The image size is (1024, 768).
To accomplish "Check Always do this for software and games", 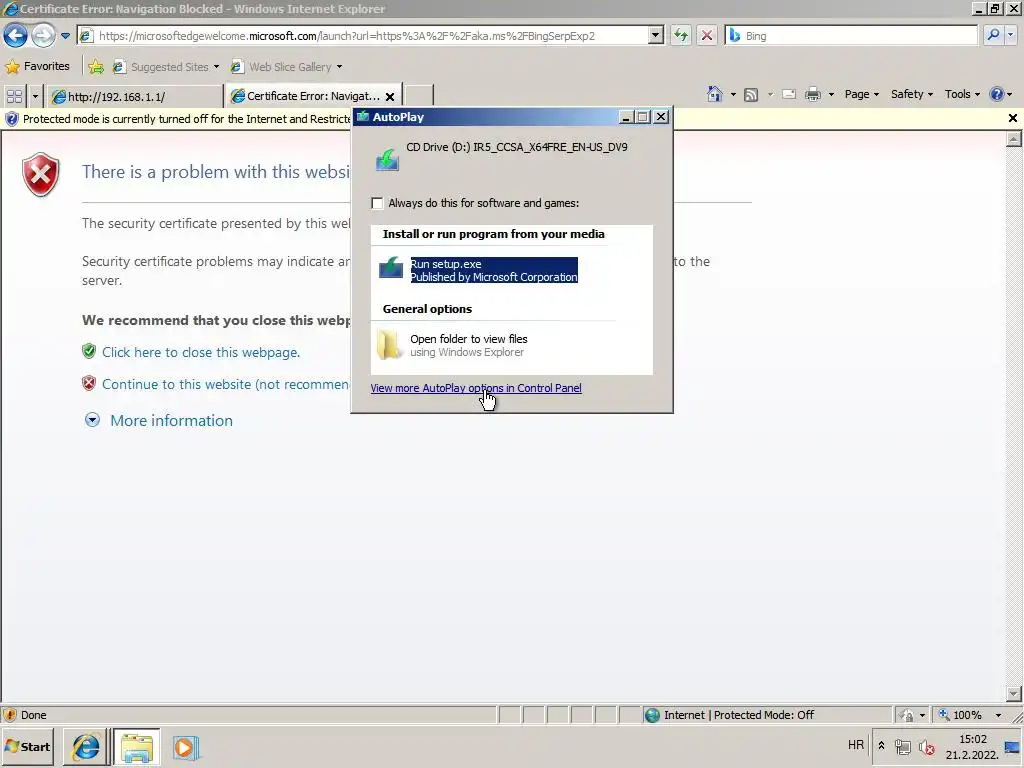I will pos(377,203).
